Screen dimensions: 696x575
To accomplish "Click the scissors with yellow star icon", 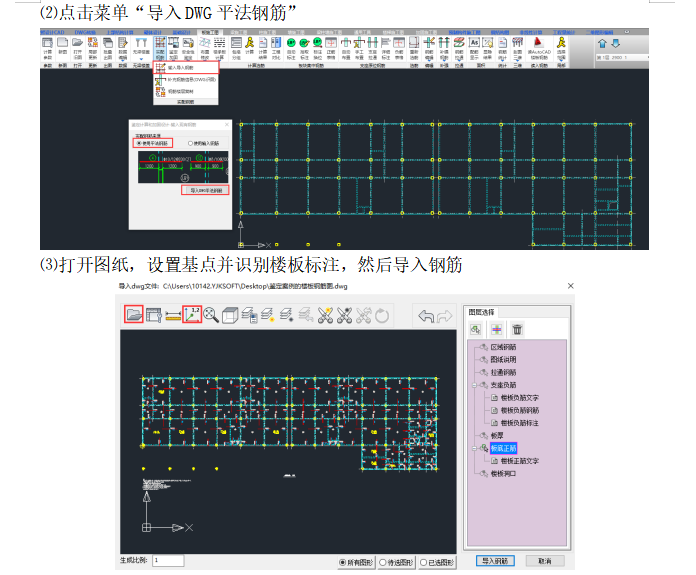I will pyautogui.click(x=325, y=315).
